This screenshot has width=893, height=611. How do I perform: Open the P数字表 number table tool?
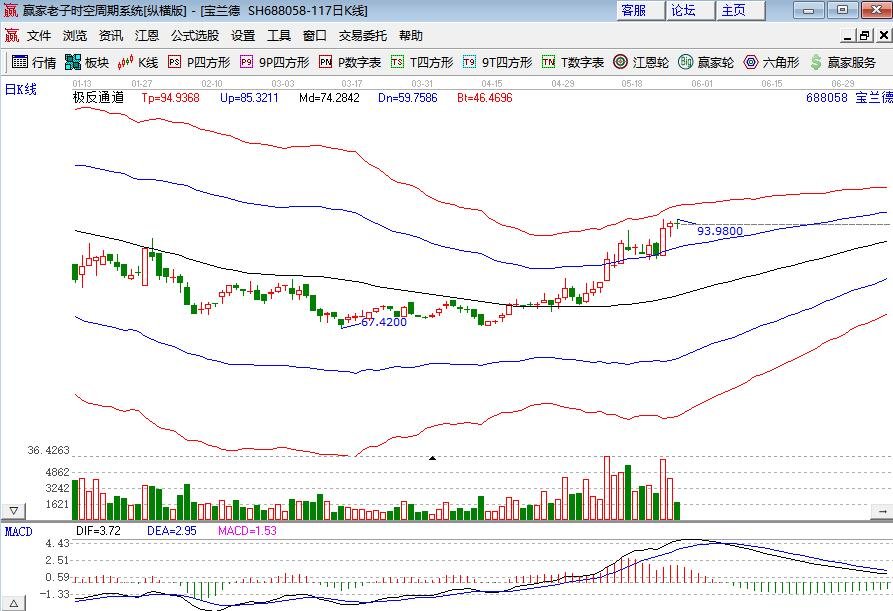point(350,62)
